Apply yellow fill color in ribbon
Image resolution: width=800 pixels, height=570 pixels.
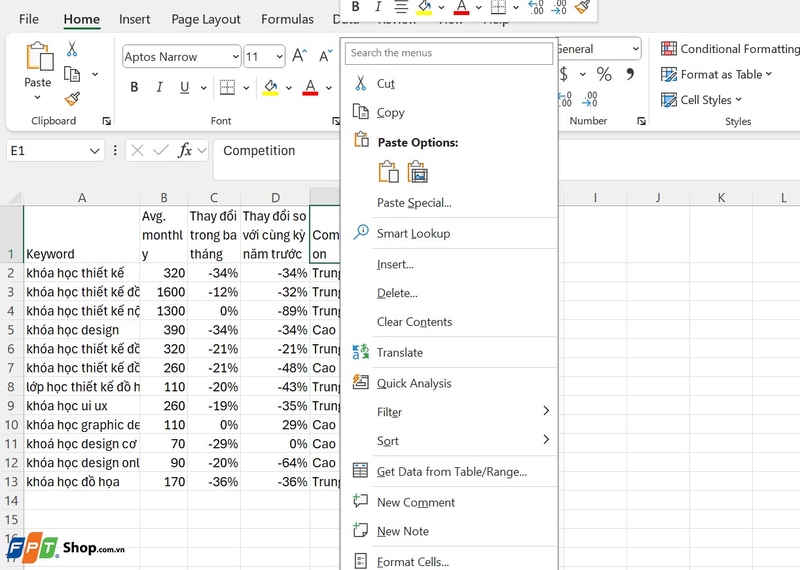(x=270, y=88)
